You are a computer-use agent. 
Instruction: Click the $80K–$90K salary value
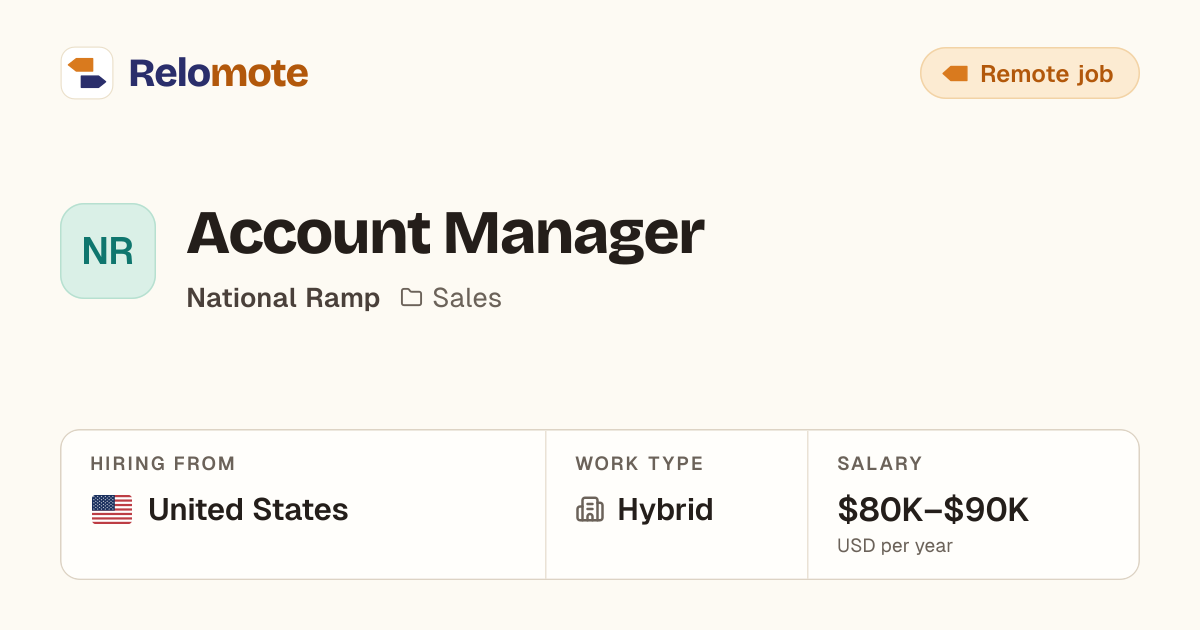coord(933,510)
